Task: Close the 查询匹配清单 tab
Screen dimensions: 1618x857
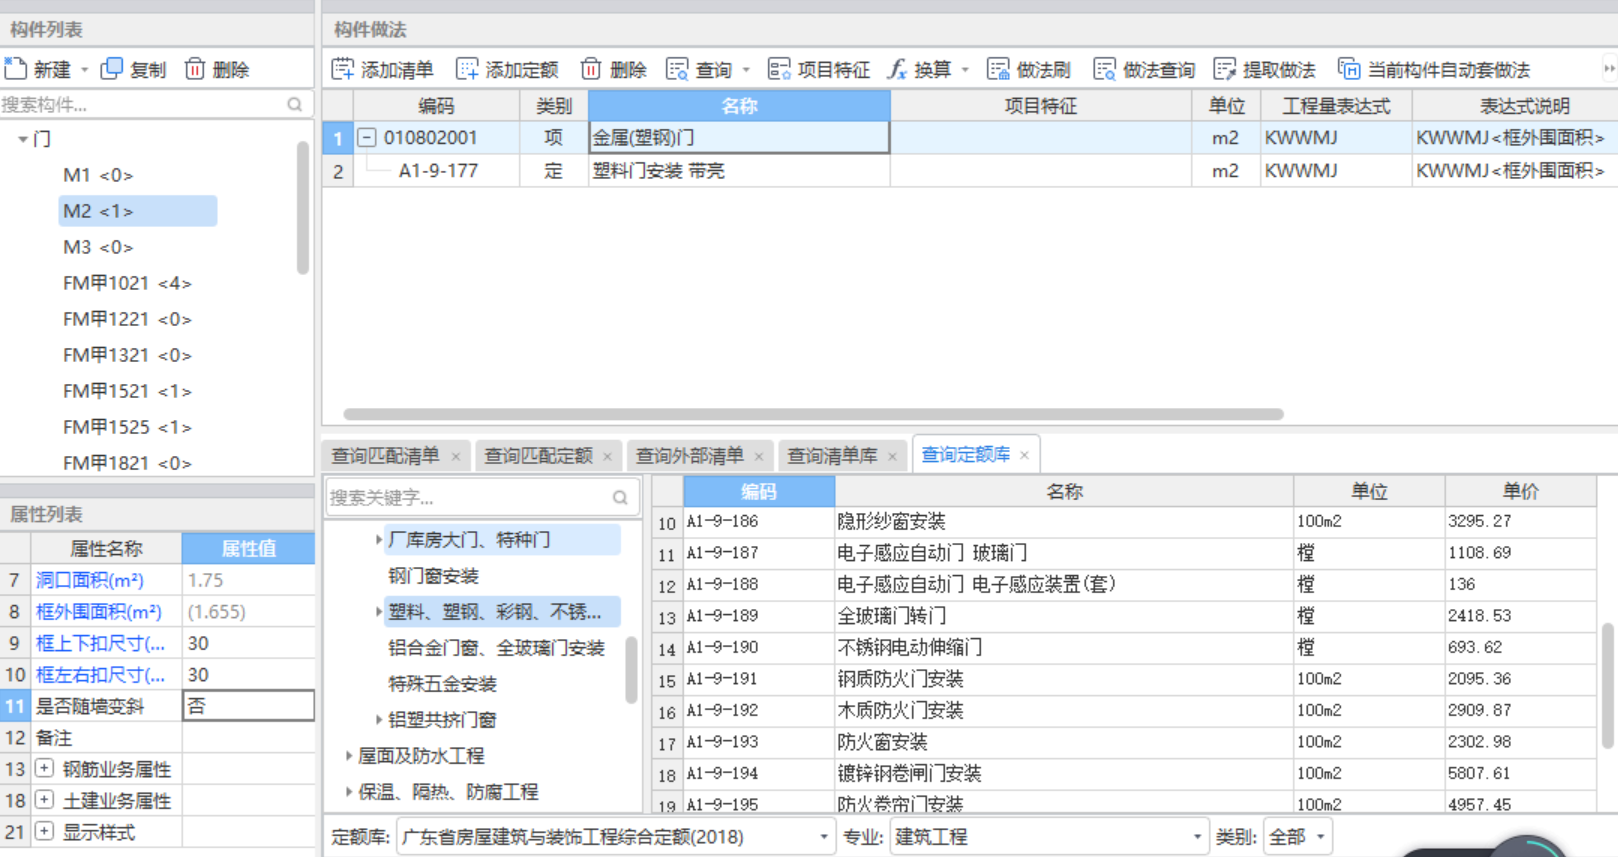Action: pyautogui.click(x=456, y=457)
